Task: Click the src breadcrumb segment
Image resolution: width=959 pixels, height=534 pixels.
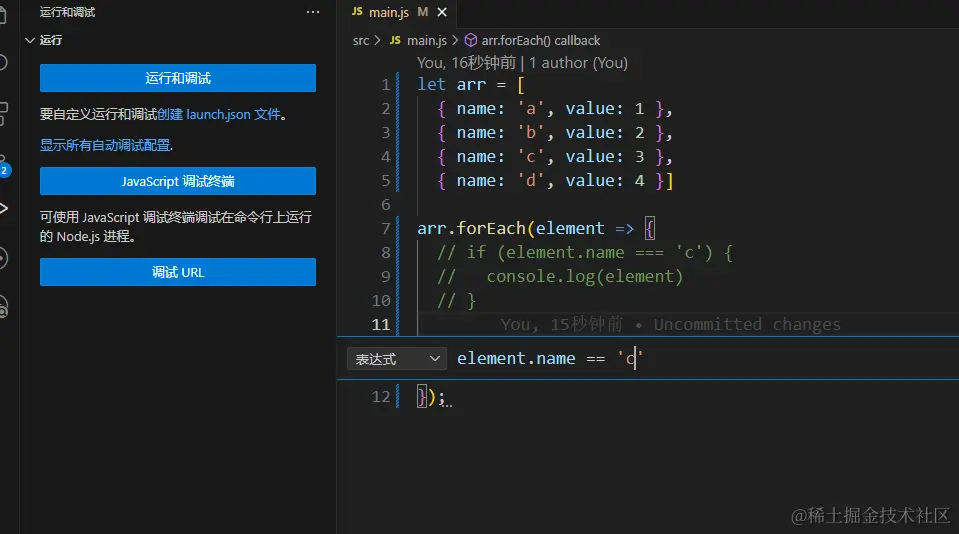Action: [x=361, y=40]
